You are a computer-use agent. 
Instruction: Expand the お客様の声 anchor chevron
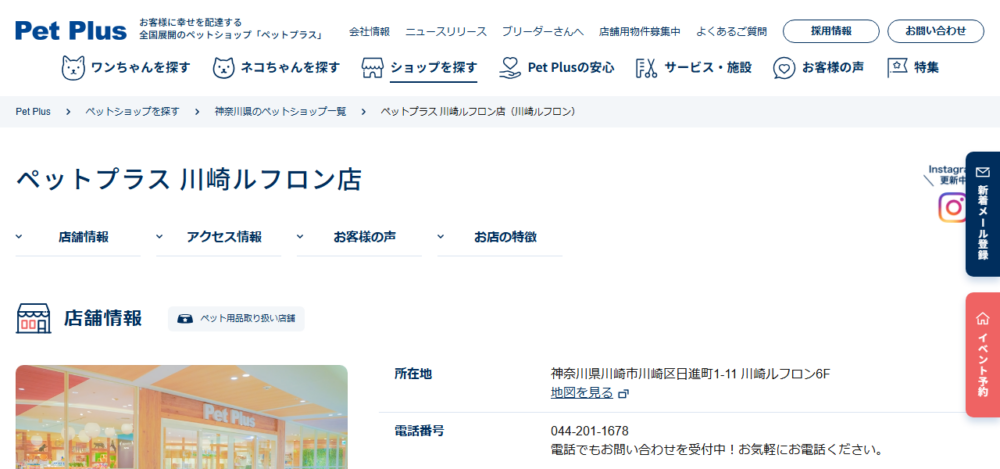(300, 237)
